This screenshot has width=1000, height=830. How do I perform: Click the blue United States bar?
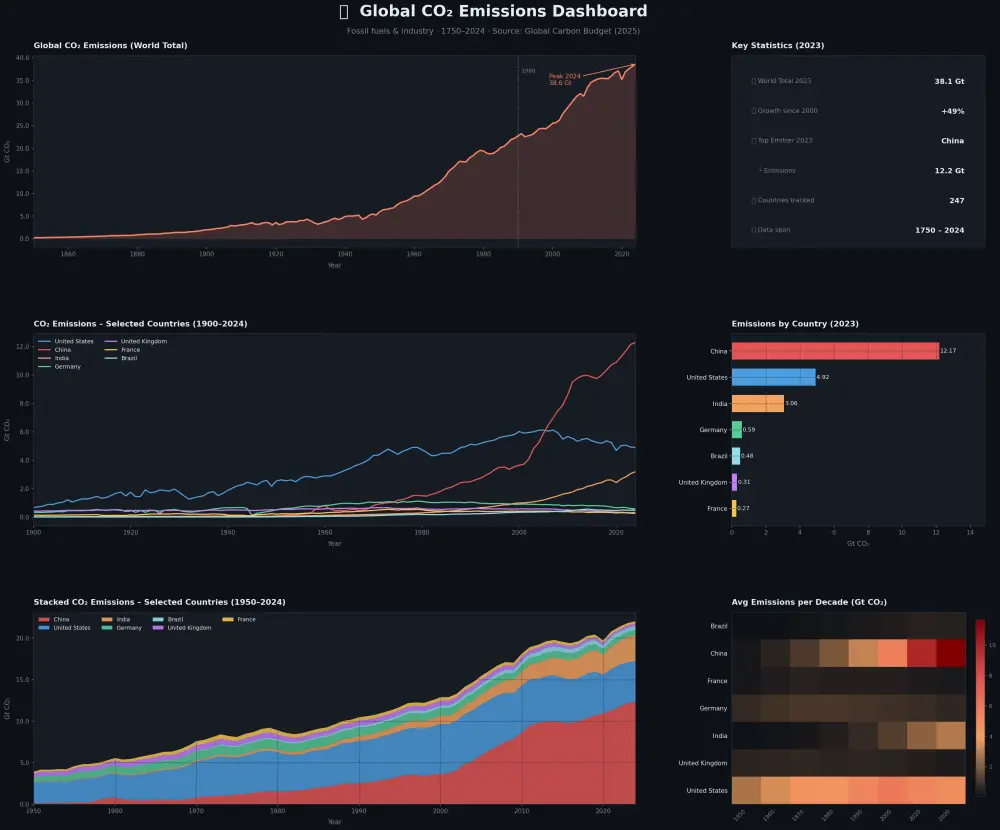coord(773,377)
